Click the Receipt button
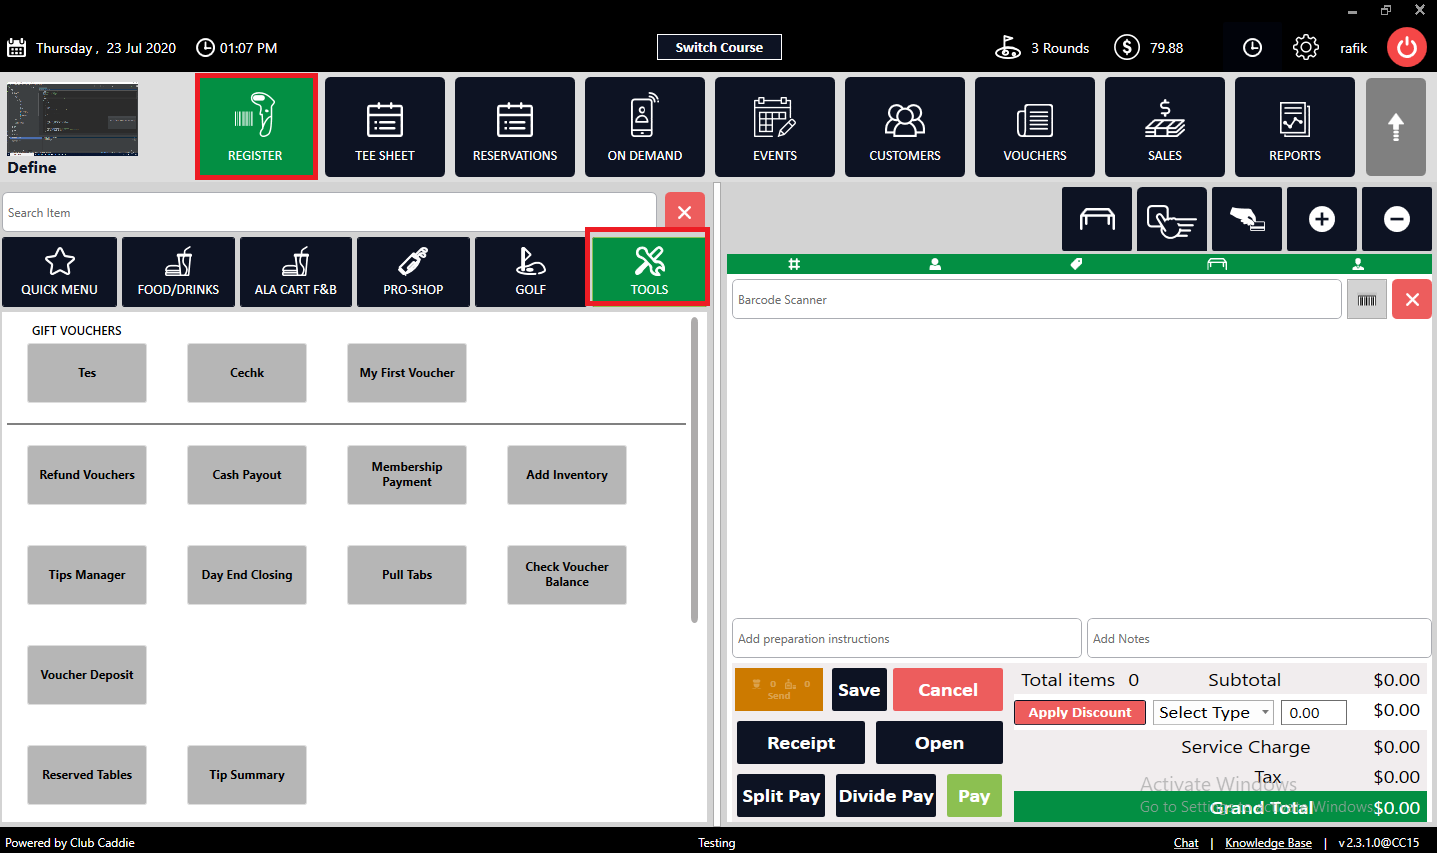1437x853 pixels. click(x=801, y=743)
